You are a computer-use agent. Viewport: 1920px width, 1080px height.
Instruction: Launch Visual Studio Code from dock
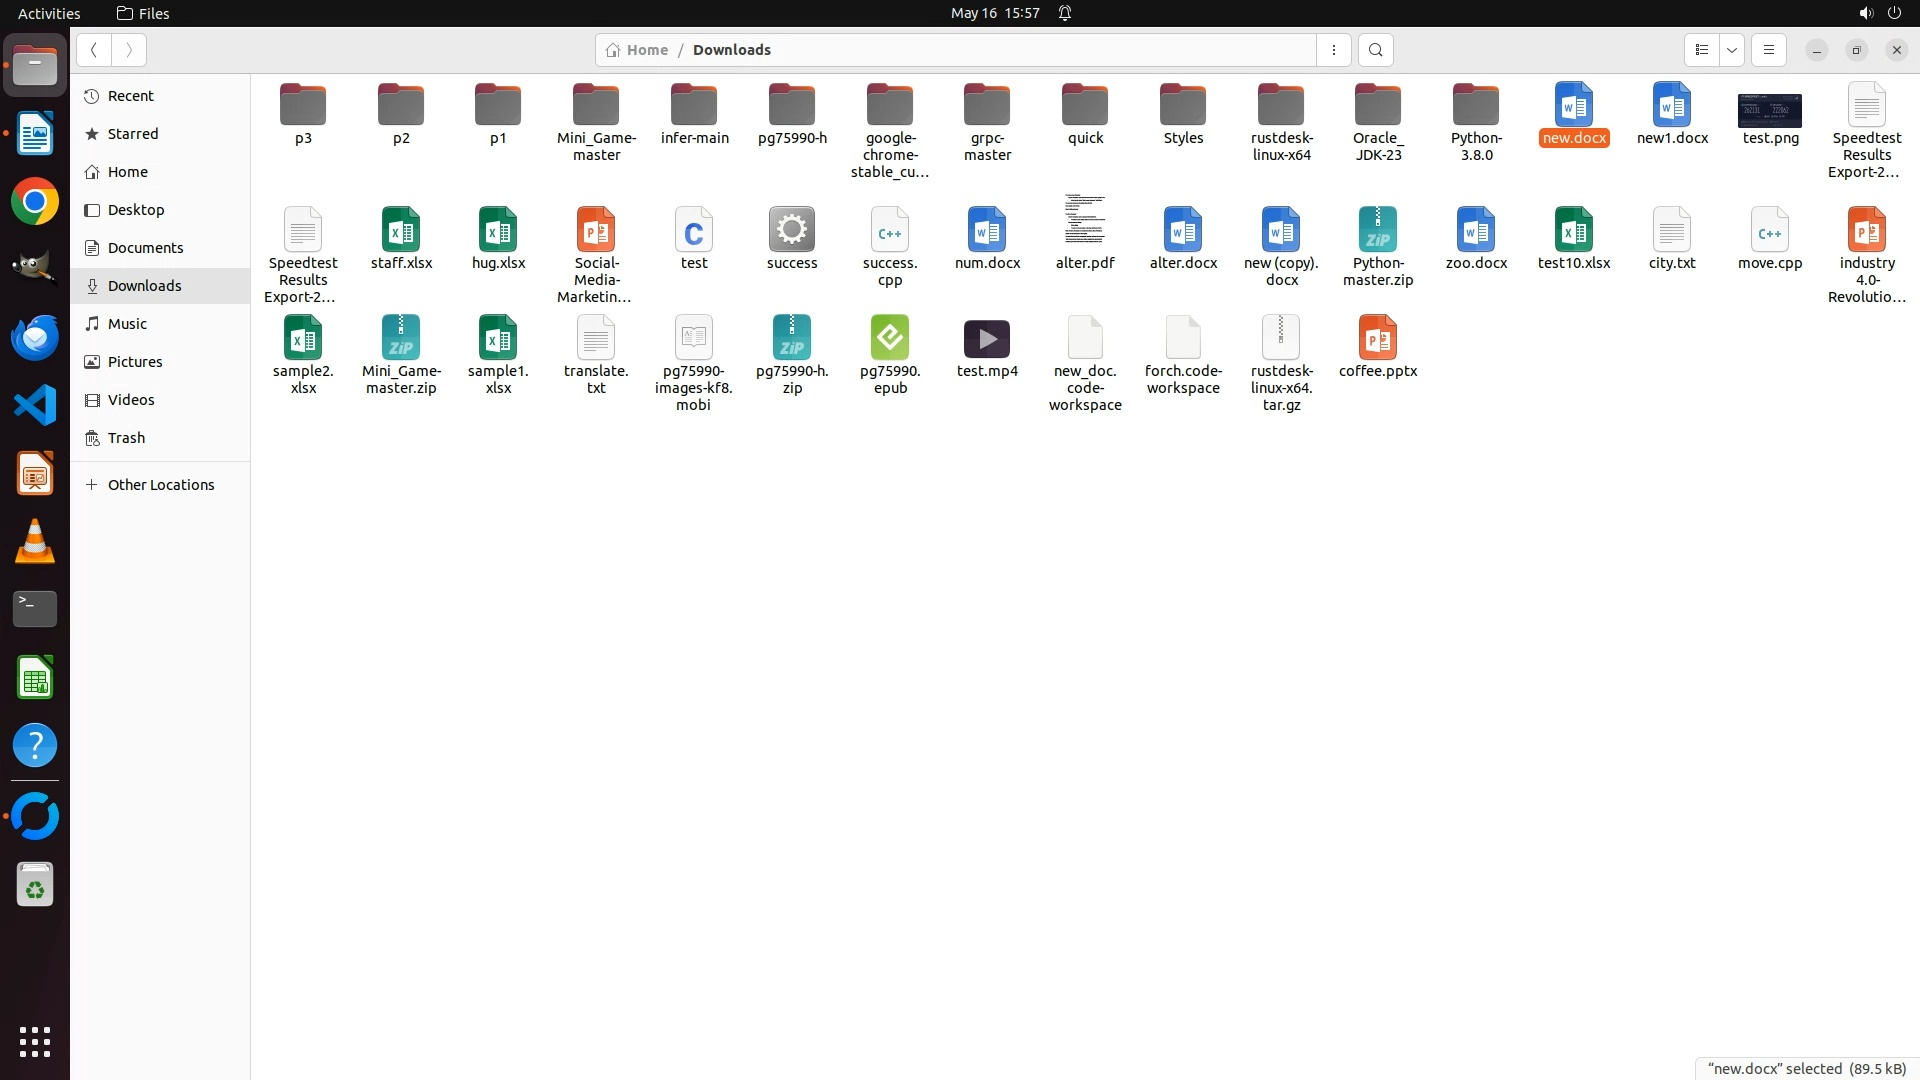[x=35, y=406]
